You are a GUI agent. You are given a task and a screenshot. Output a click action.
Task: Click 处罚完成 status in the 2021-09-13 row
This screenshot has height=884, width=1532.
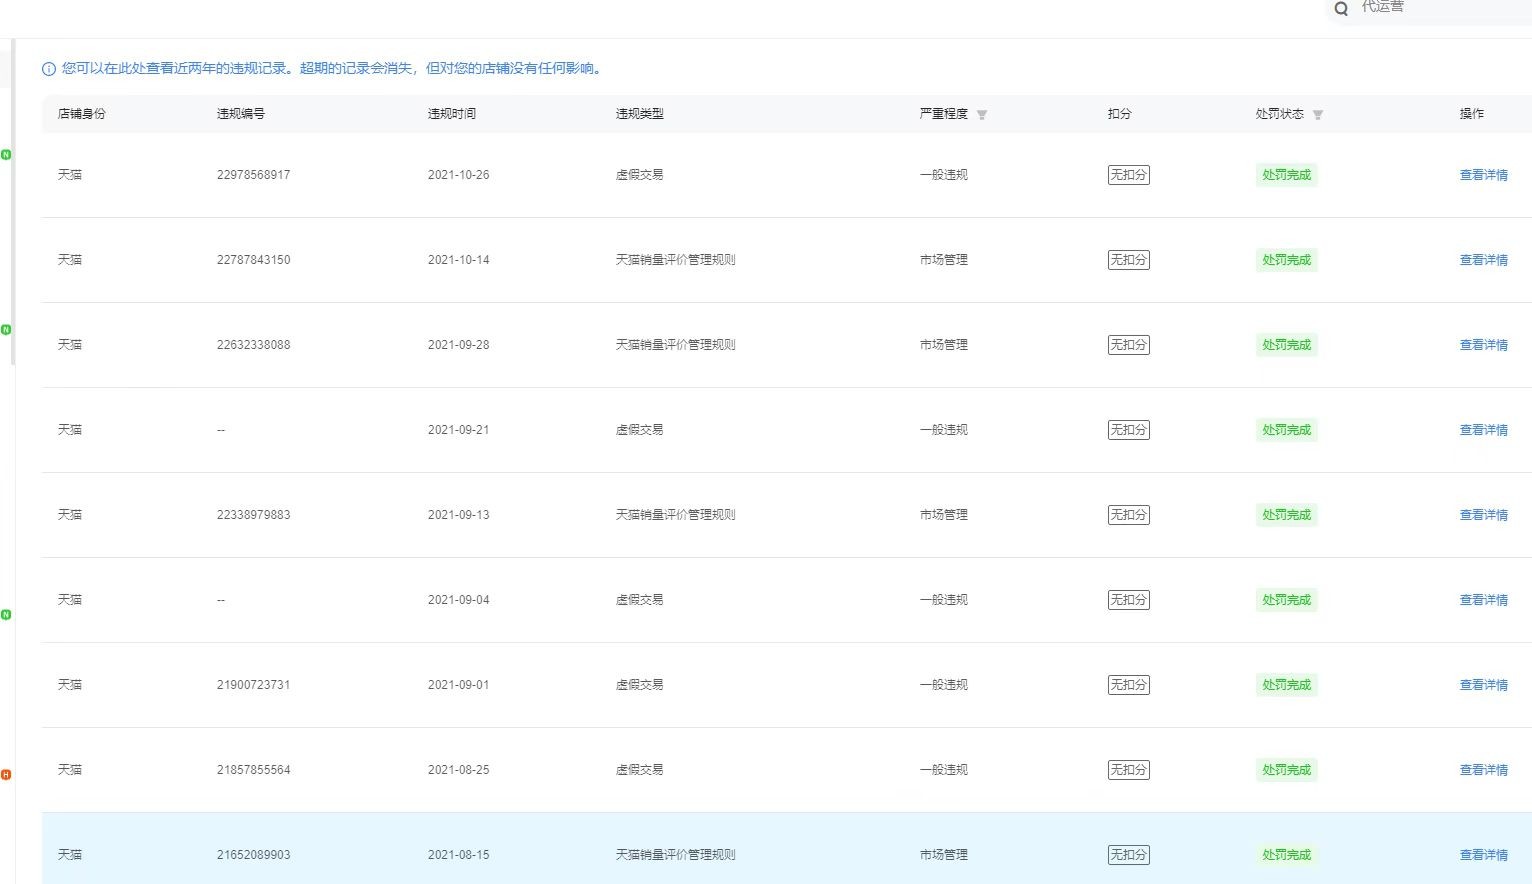(1286, 515)
